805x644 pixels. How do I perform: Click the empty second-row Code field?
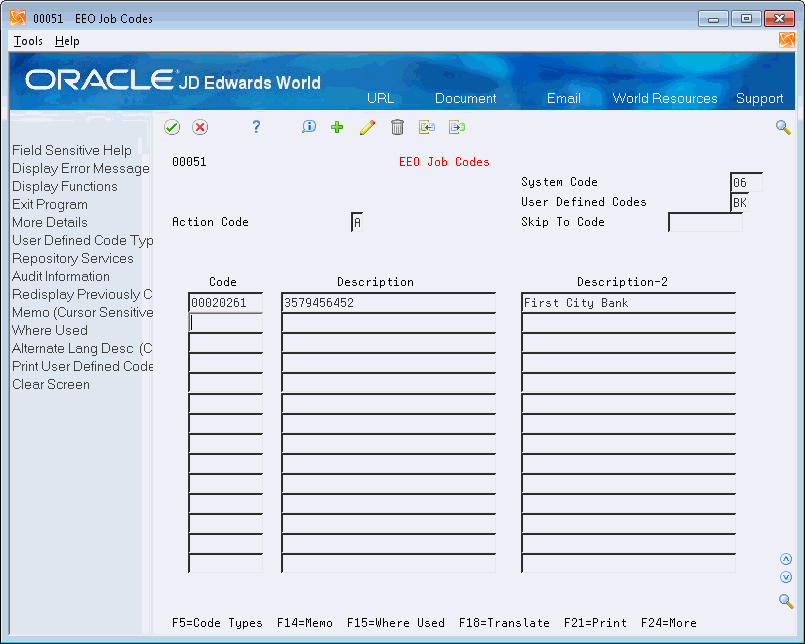tap(225, 323)
